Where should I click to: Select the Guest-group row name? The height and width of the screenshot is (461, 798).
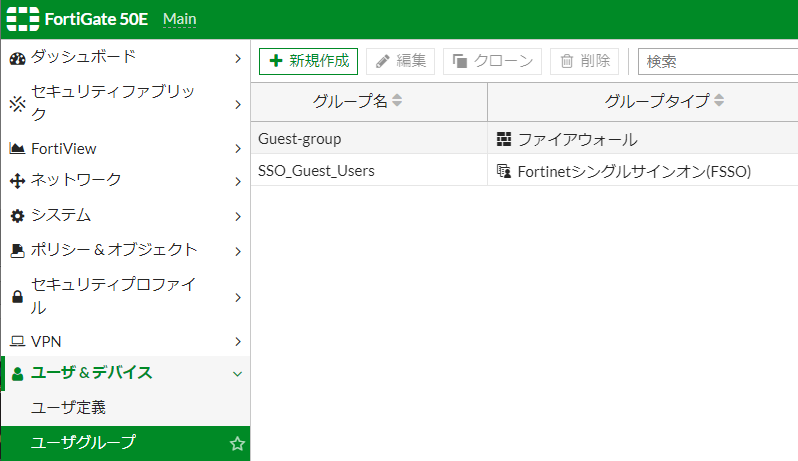click(x=300, y=139)
